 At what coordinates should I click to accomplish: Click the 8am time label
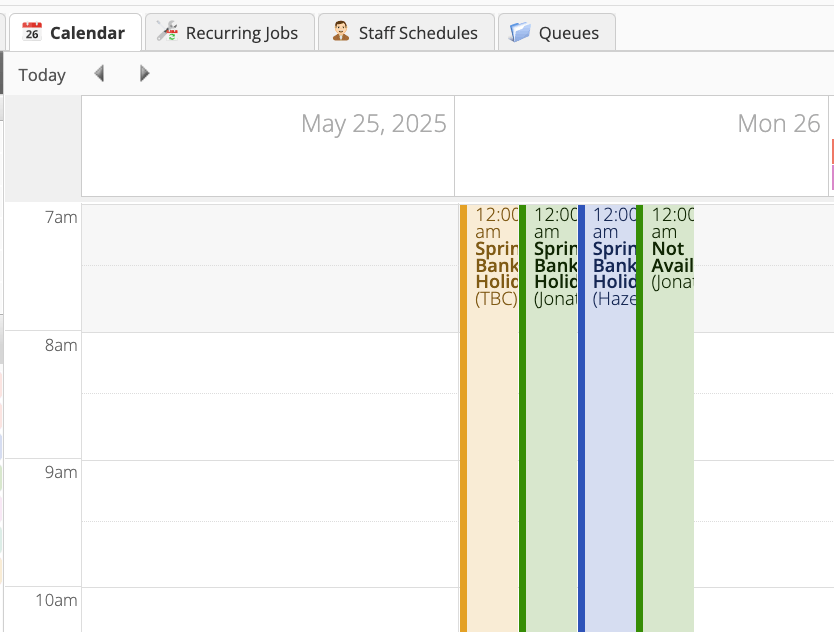pos(62,345)
